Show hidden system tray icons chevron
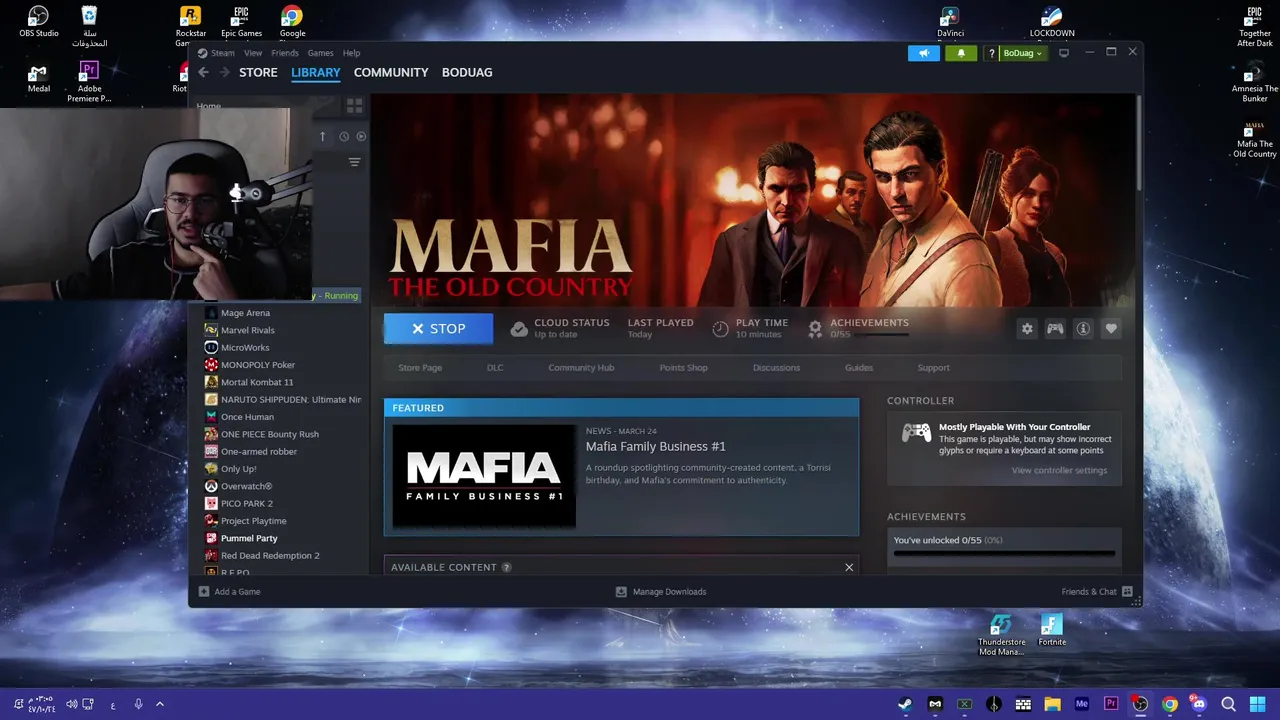The width and height of the screenshot is (1280, 720). point(159,704)
